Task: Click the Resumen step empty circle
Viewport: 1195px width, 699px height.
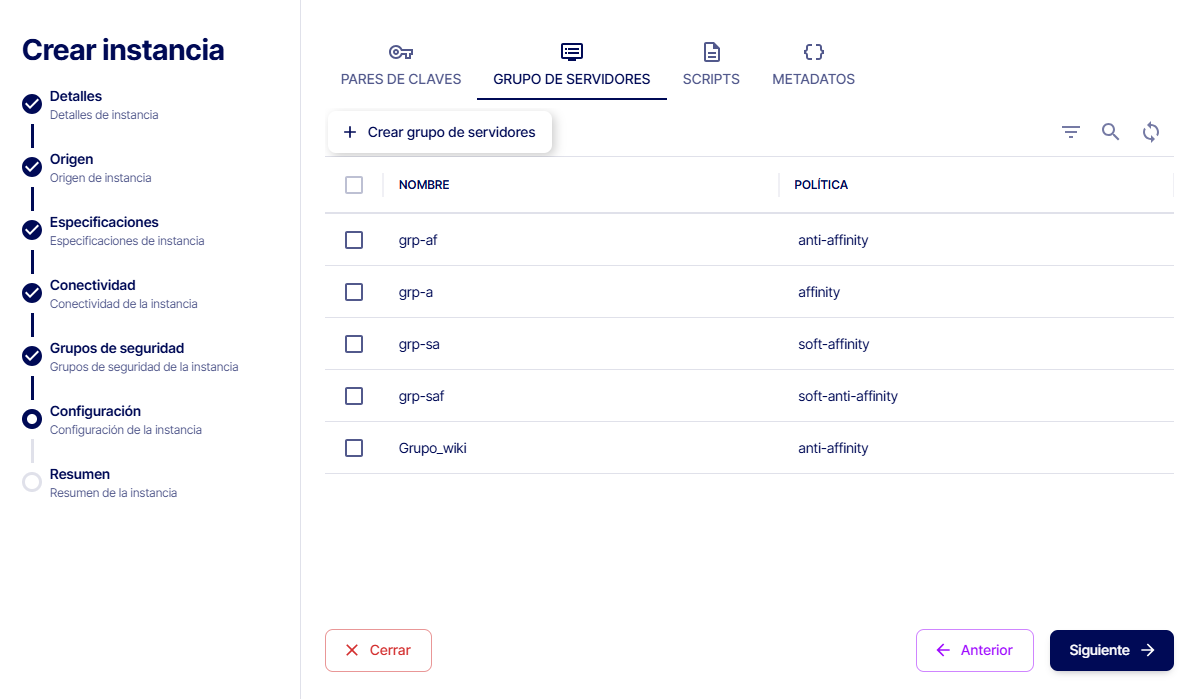Action: 32,482
